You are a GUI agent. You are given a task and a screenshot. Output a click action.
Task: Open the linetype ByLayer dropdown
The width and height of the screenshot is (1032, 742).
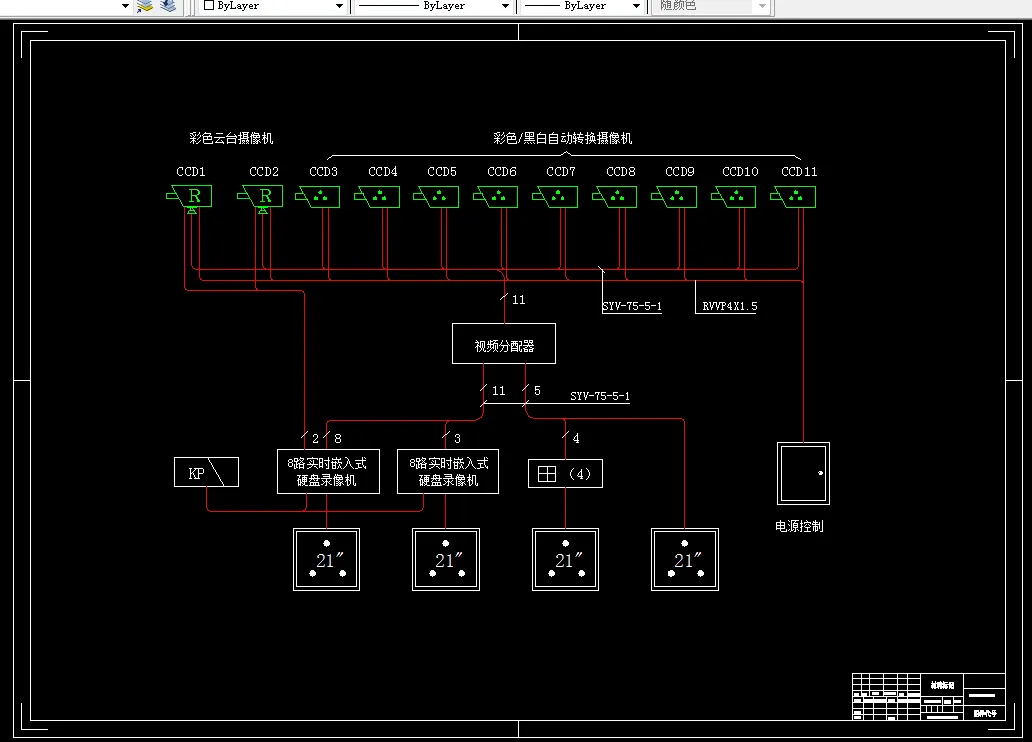click(x=434, y=6)
